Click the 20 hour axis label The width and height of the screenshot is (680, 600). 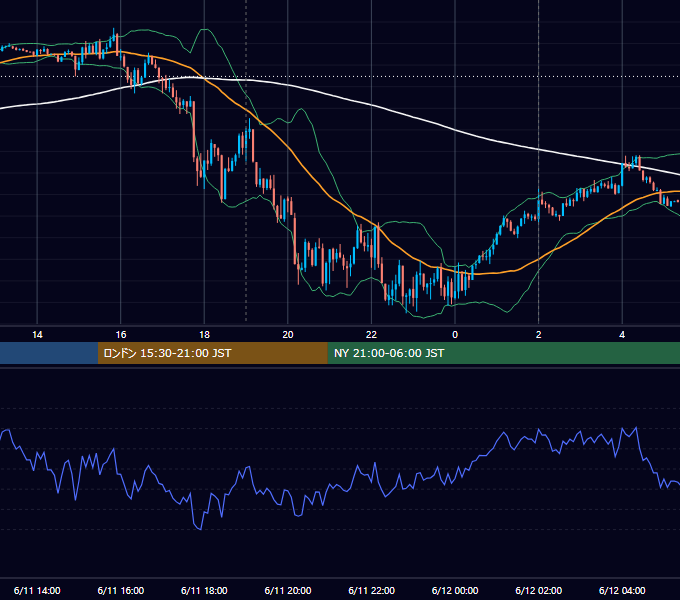click(x=288, y=335)
